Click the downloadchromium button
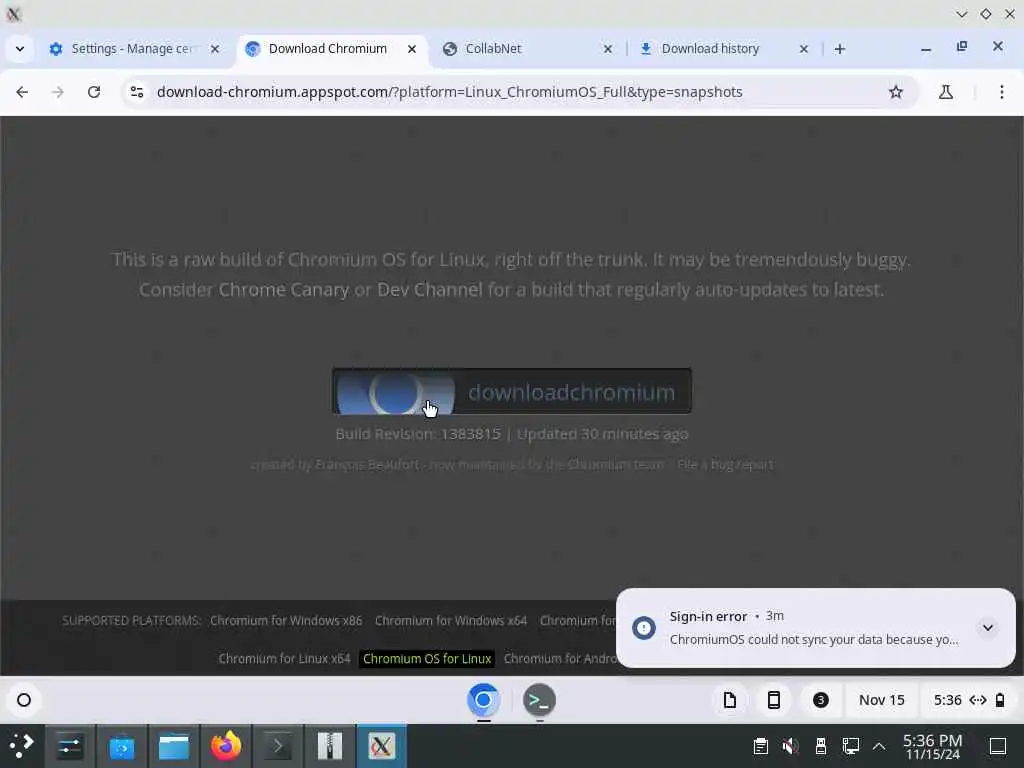Viewport: 1024px width, 768px height. coord(511,392)
